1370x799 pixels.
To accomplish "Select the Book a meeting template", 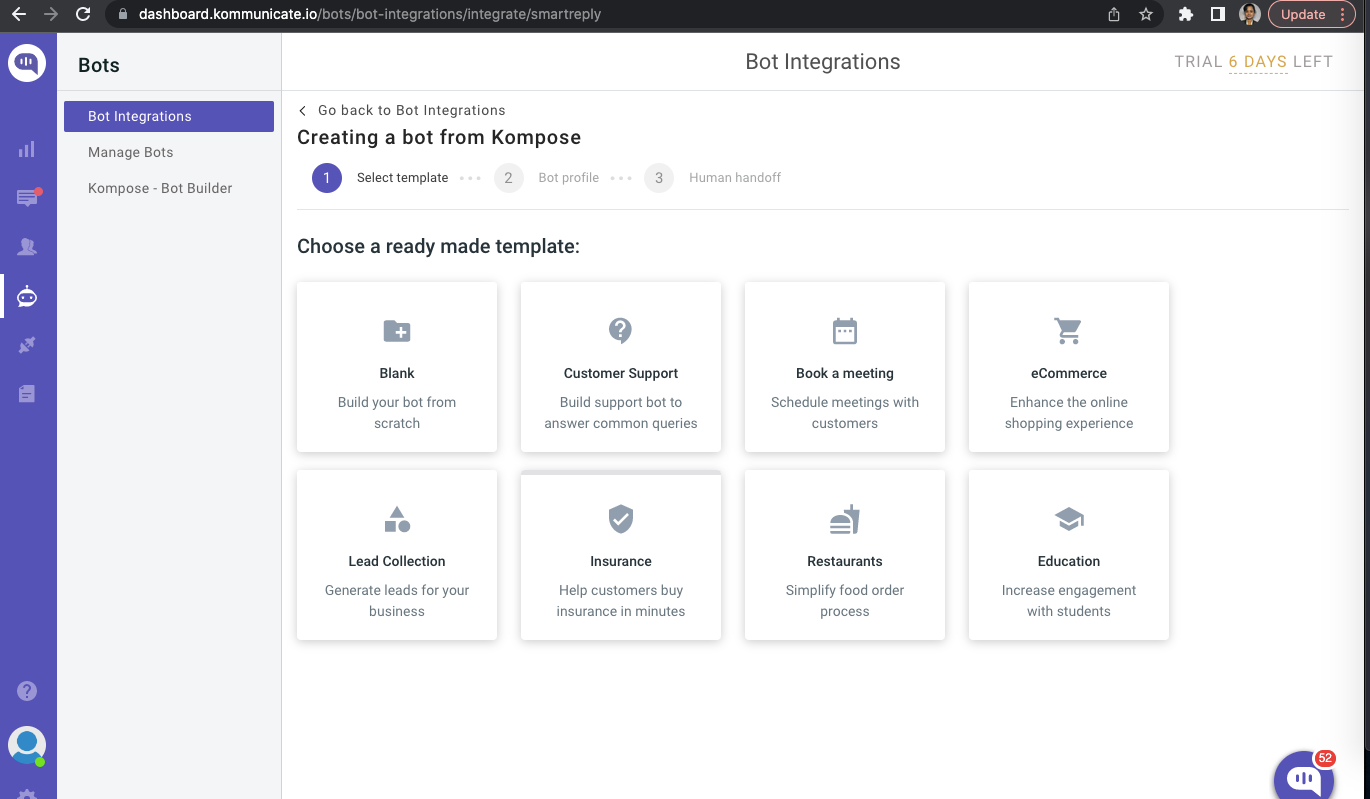I will pos(845,367).
